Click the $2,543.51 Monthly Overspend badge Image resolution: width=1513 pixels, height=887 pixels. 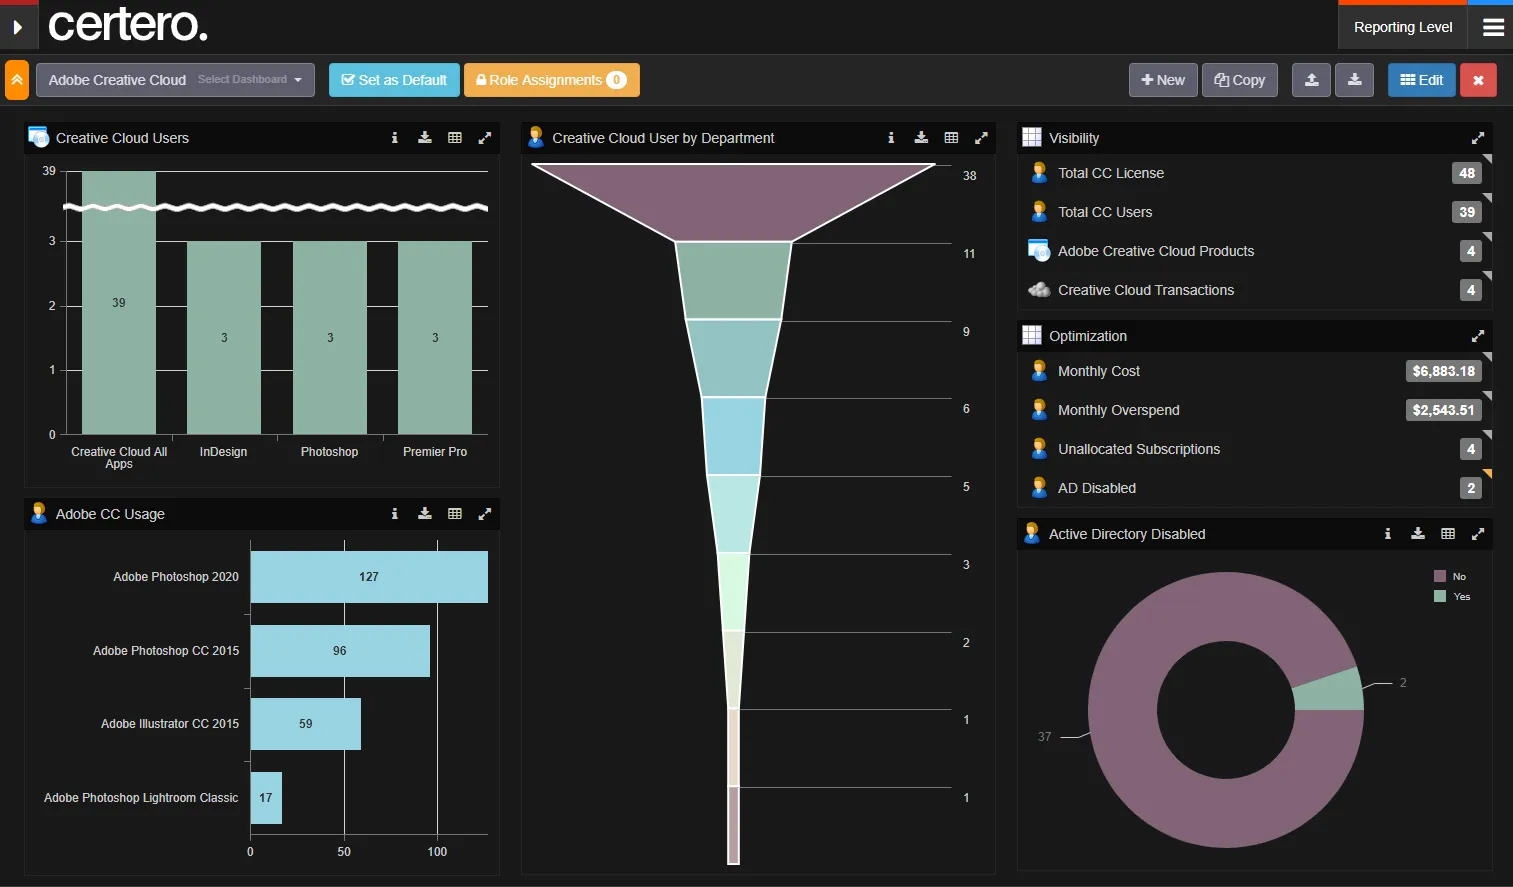[x=1443, y=410]
